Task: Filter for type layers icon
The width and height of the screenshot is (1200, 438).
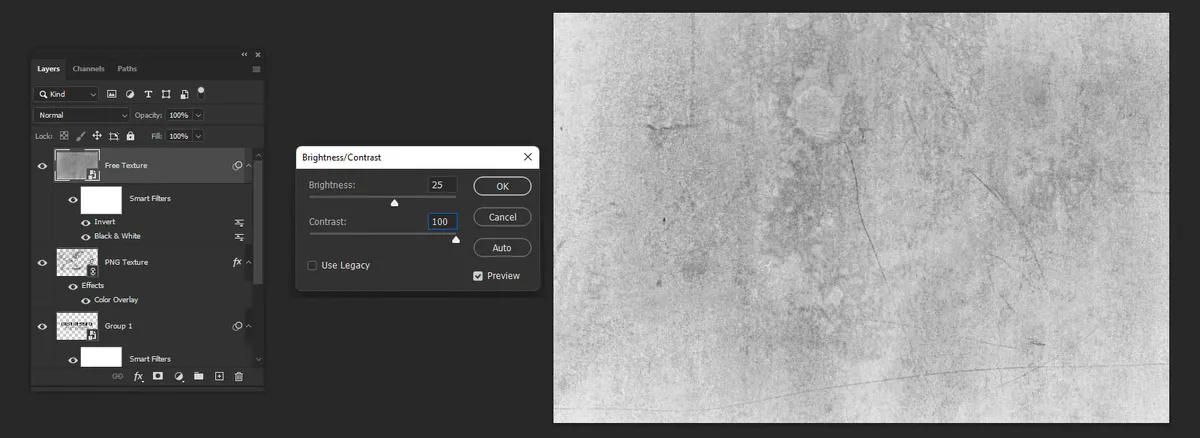Action: [x=148, y=94]
